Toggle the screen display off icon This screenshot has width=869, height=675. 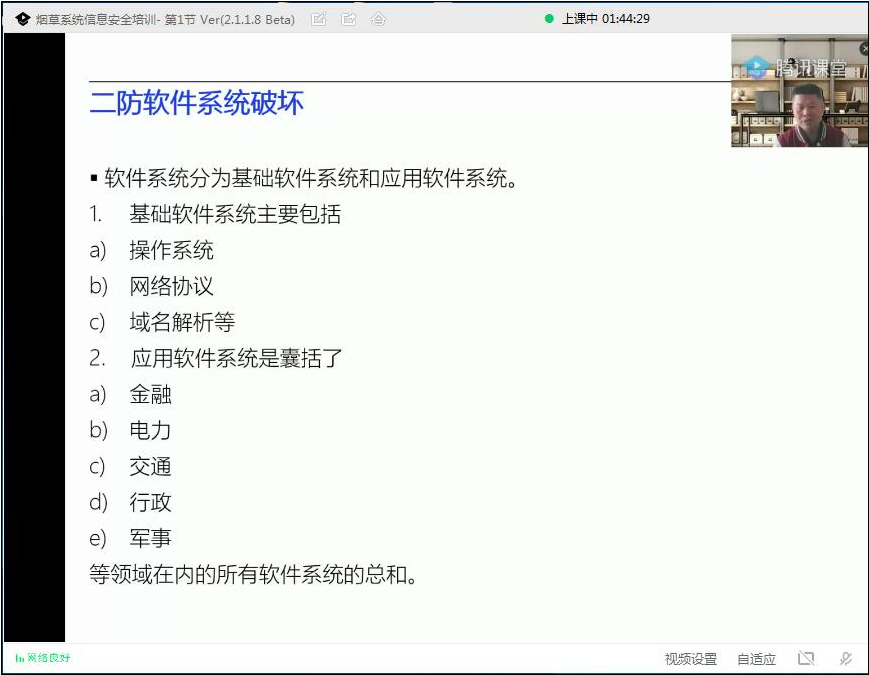(x=806, y=658)
